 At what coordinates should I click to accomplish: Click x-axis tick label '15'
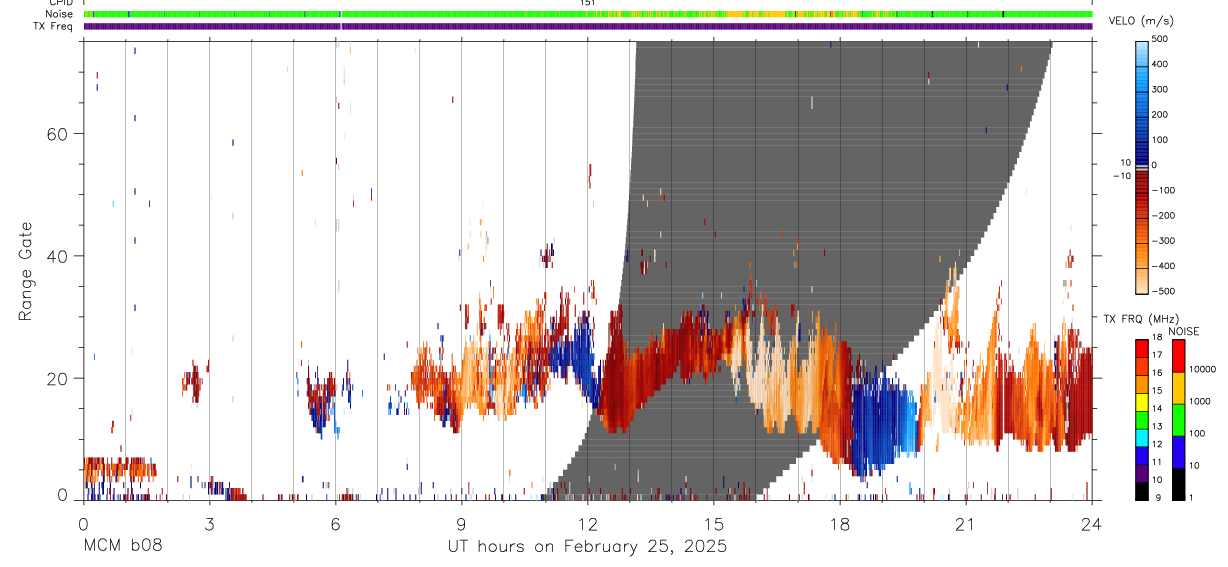pyautogui.click(x=713, y=524)
